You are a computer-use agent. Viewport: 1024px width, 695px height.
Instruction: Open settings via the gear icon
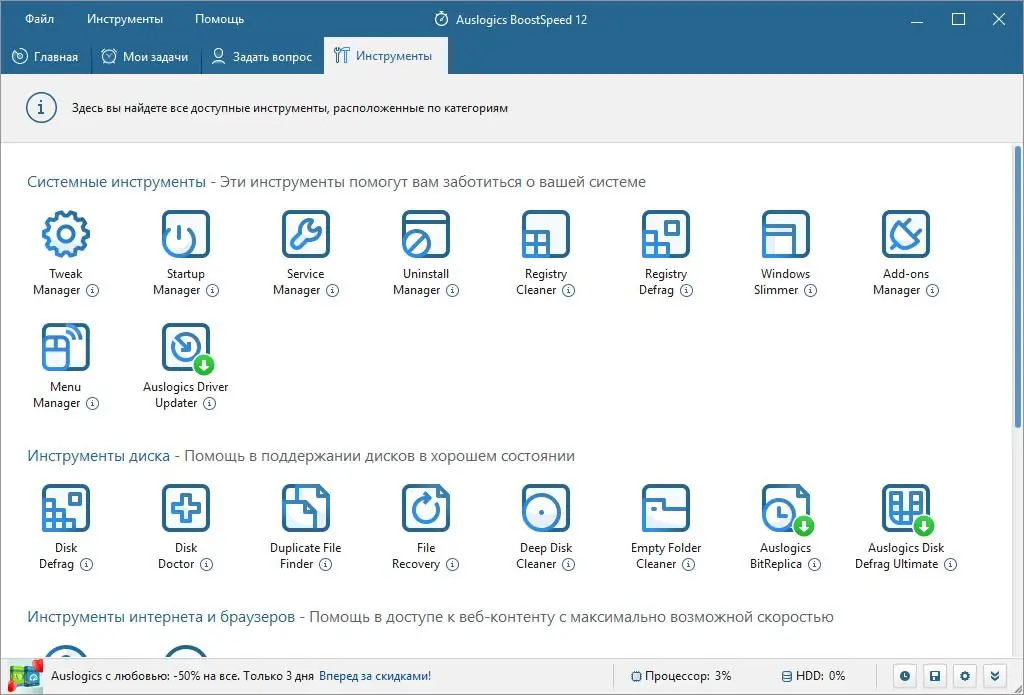[x=964, y=676]
